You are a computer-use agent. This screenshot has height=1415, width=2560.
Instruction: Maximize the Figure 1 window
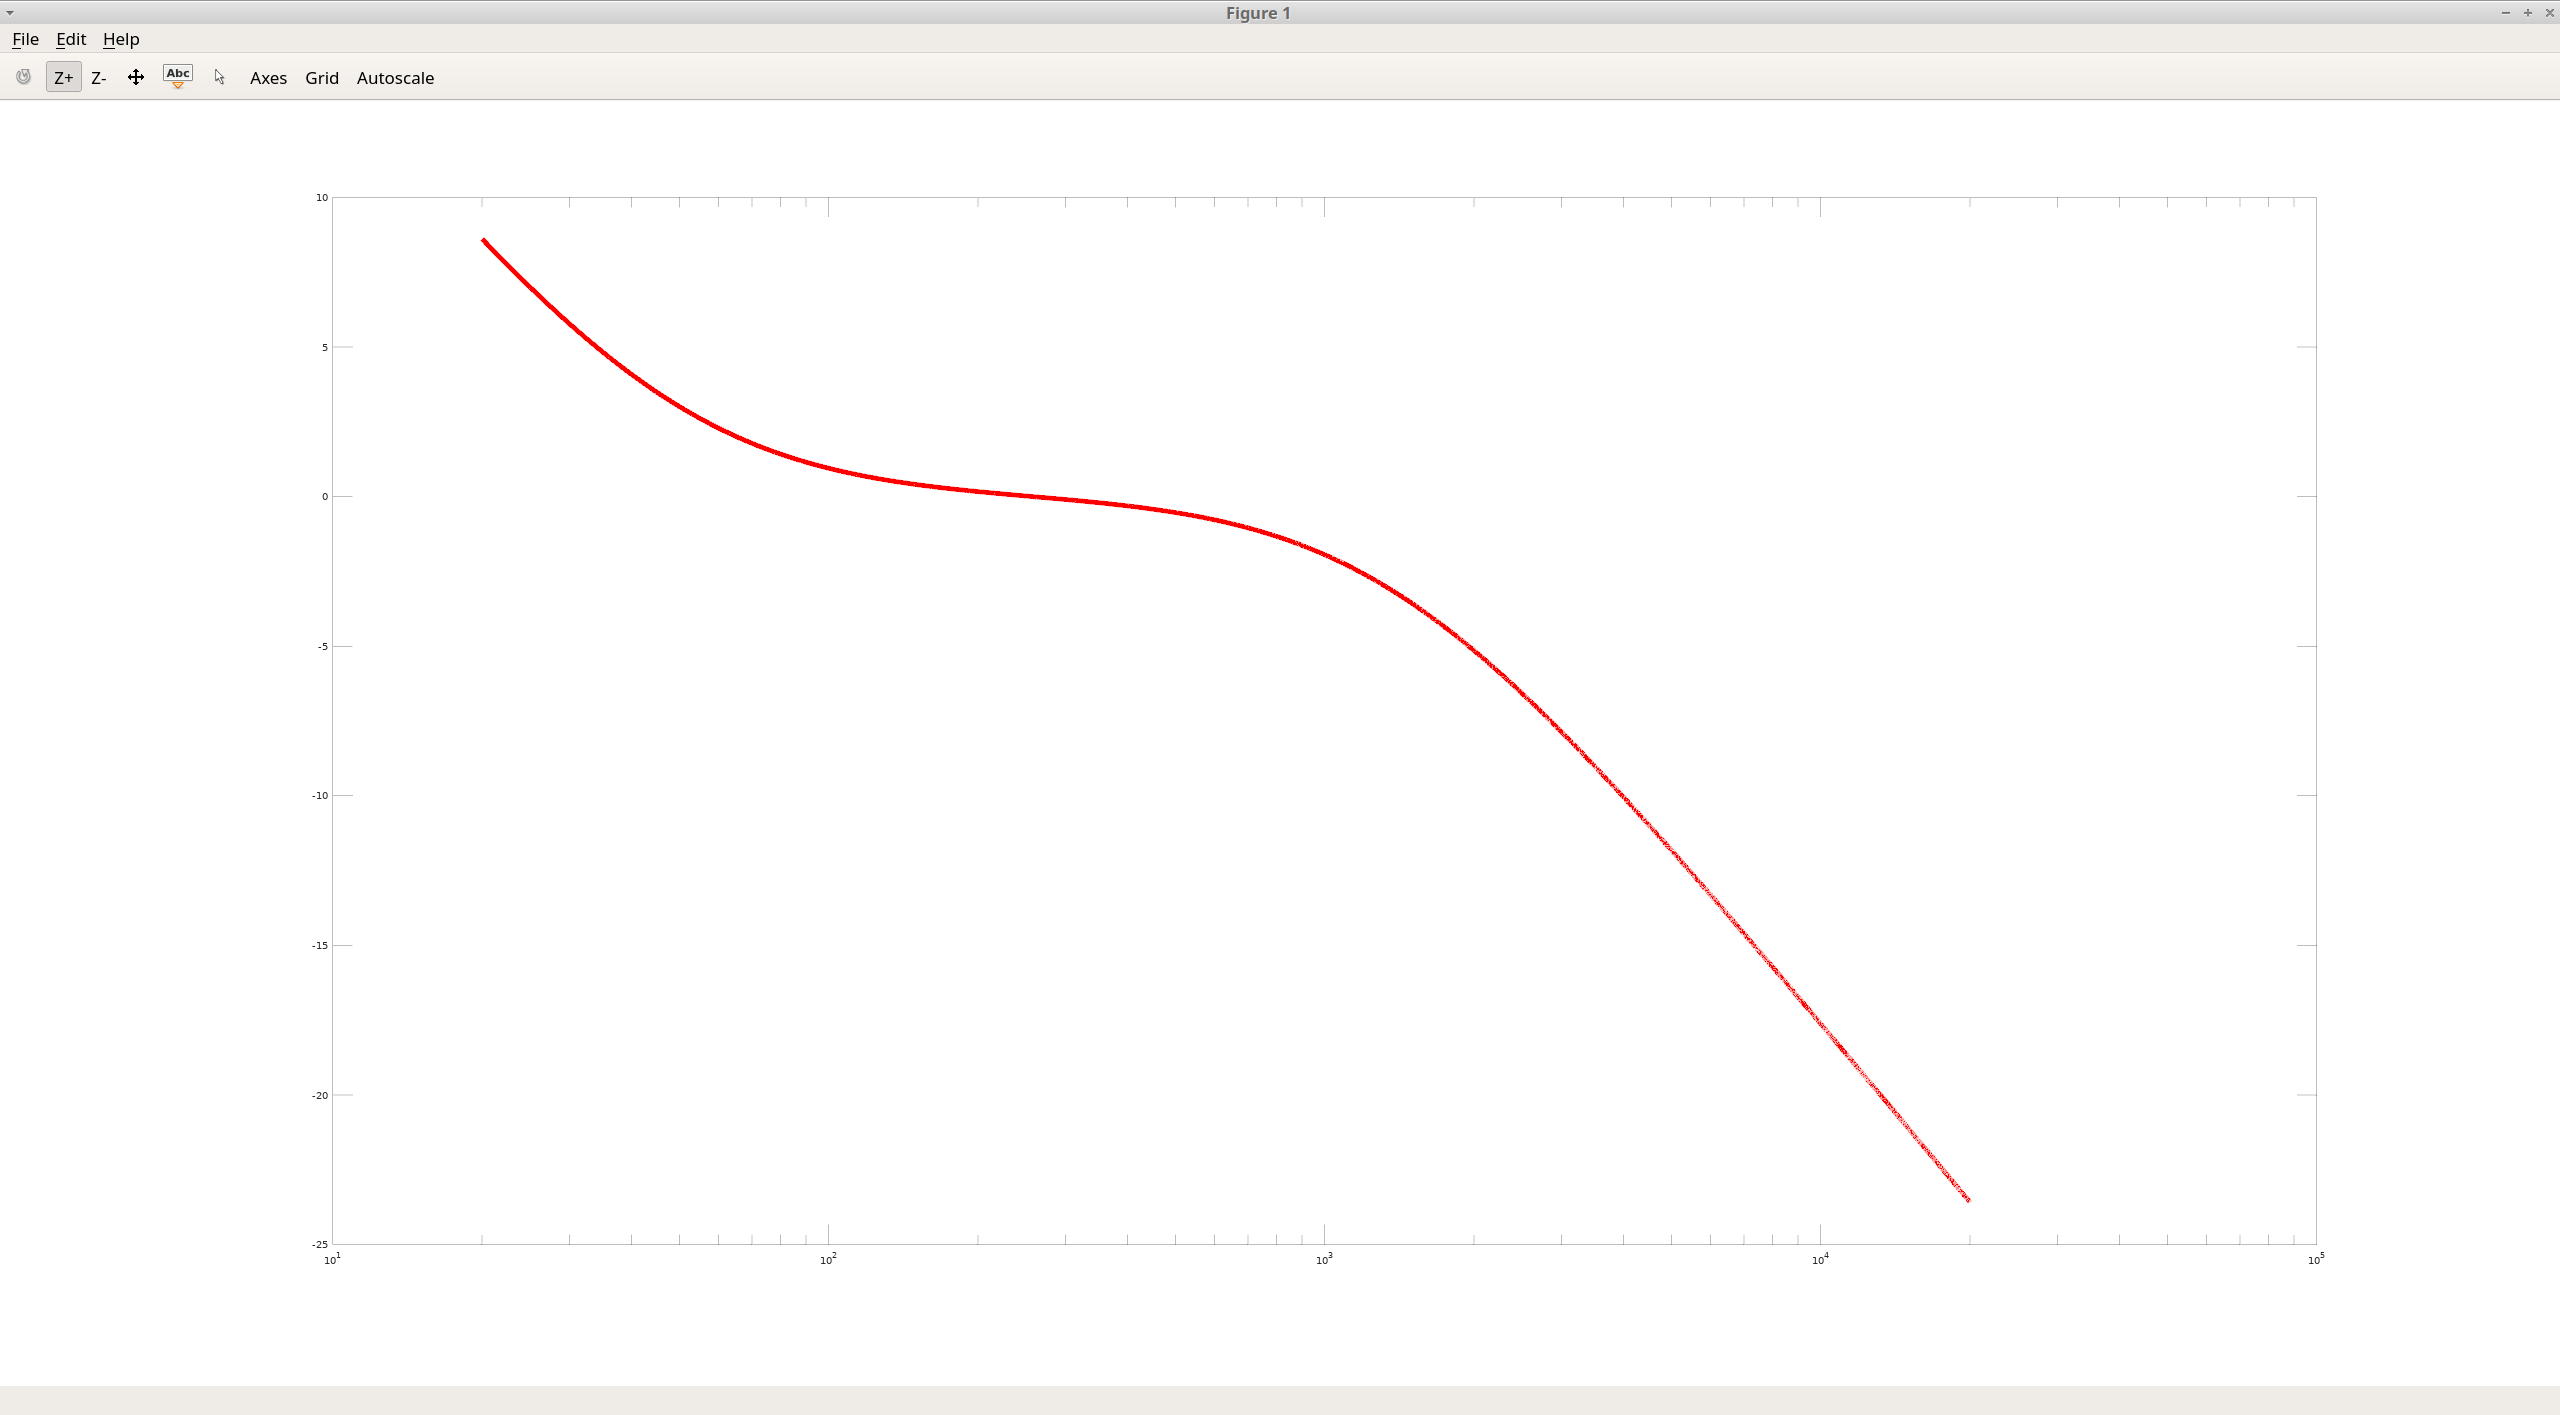(x=2527, y=13)
